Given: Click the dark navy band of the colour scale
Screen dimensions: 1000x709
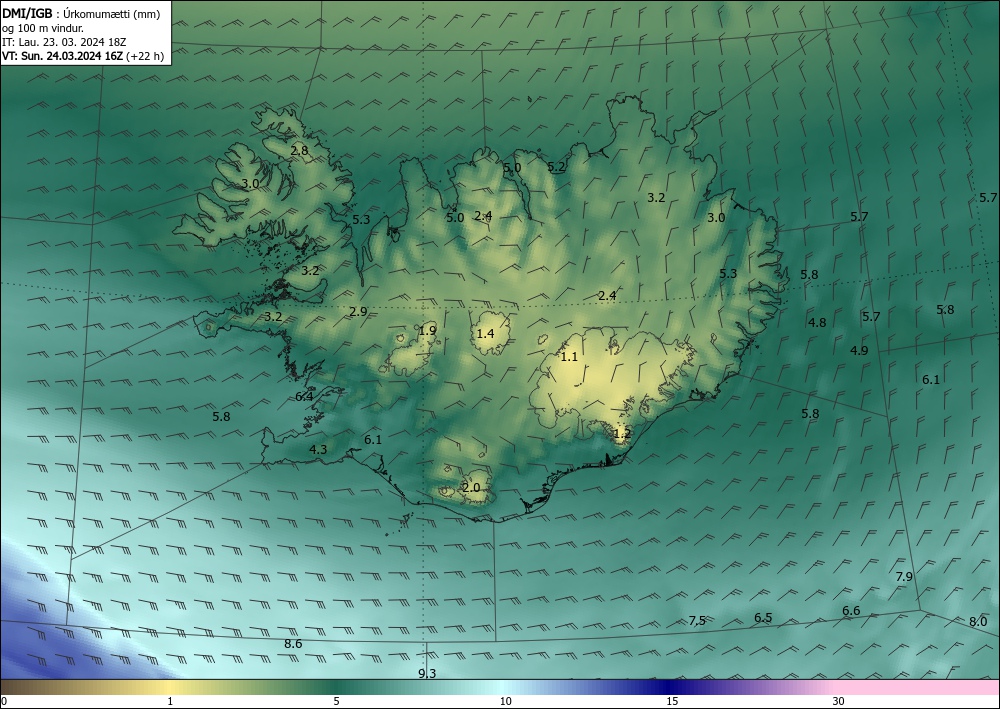Looking at the screenshot, I should pos(670,687).
